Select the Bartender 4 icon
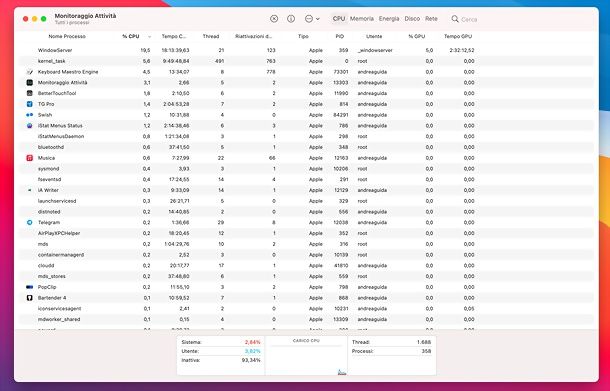 [30, 298]
